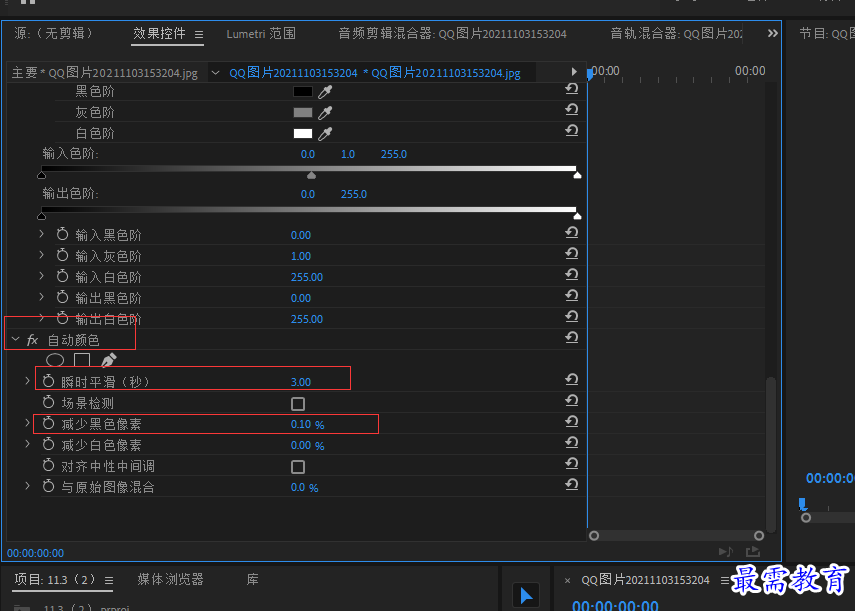Open the 项目: 11.3 panel menu

coord(109,580)
